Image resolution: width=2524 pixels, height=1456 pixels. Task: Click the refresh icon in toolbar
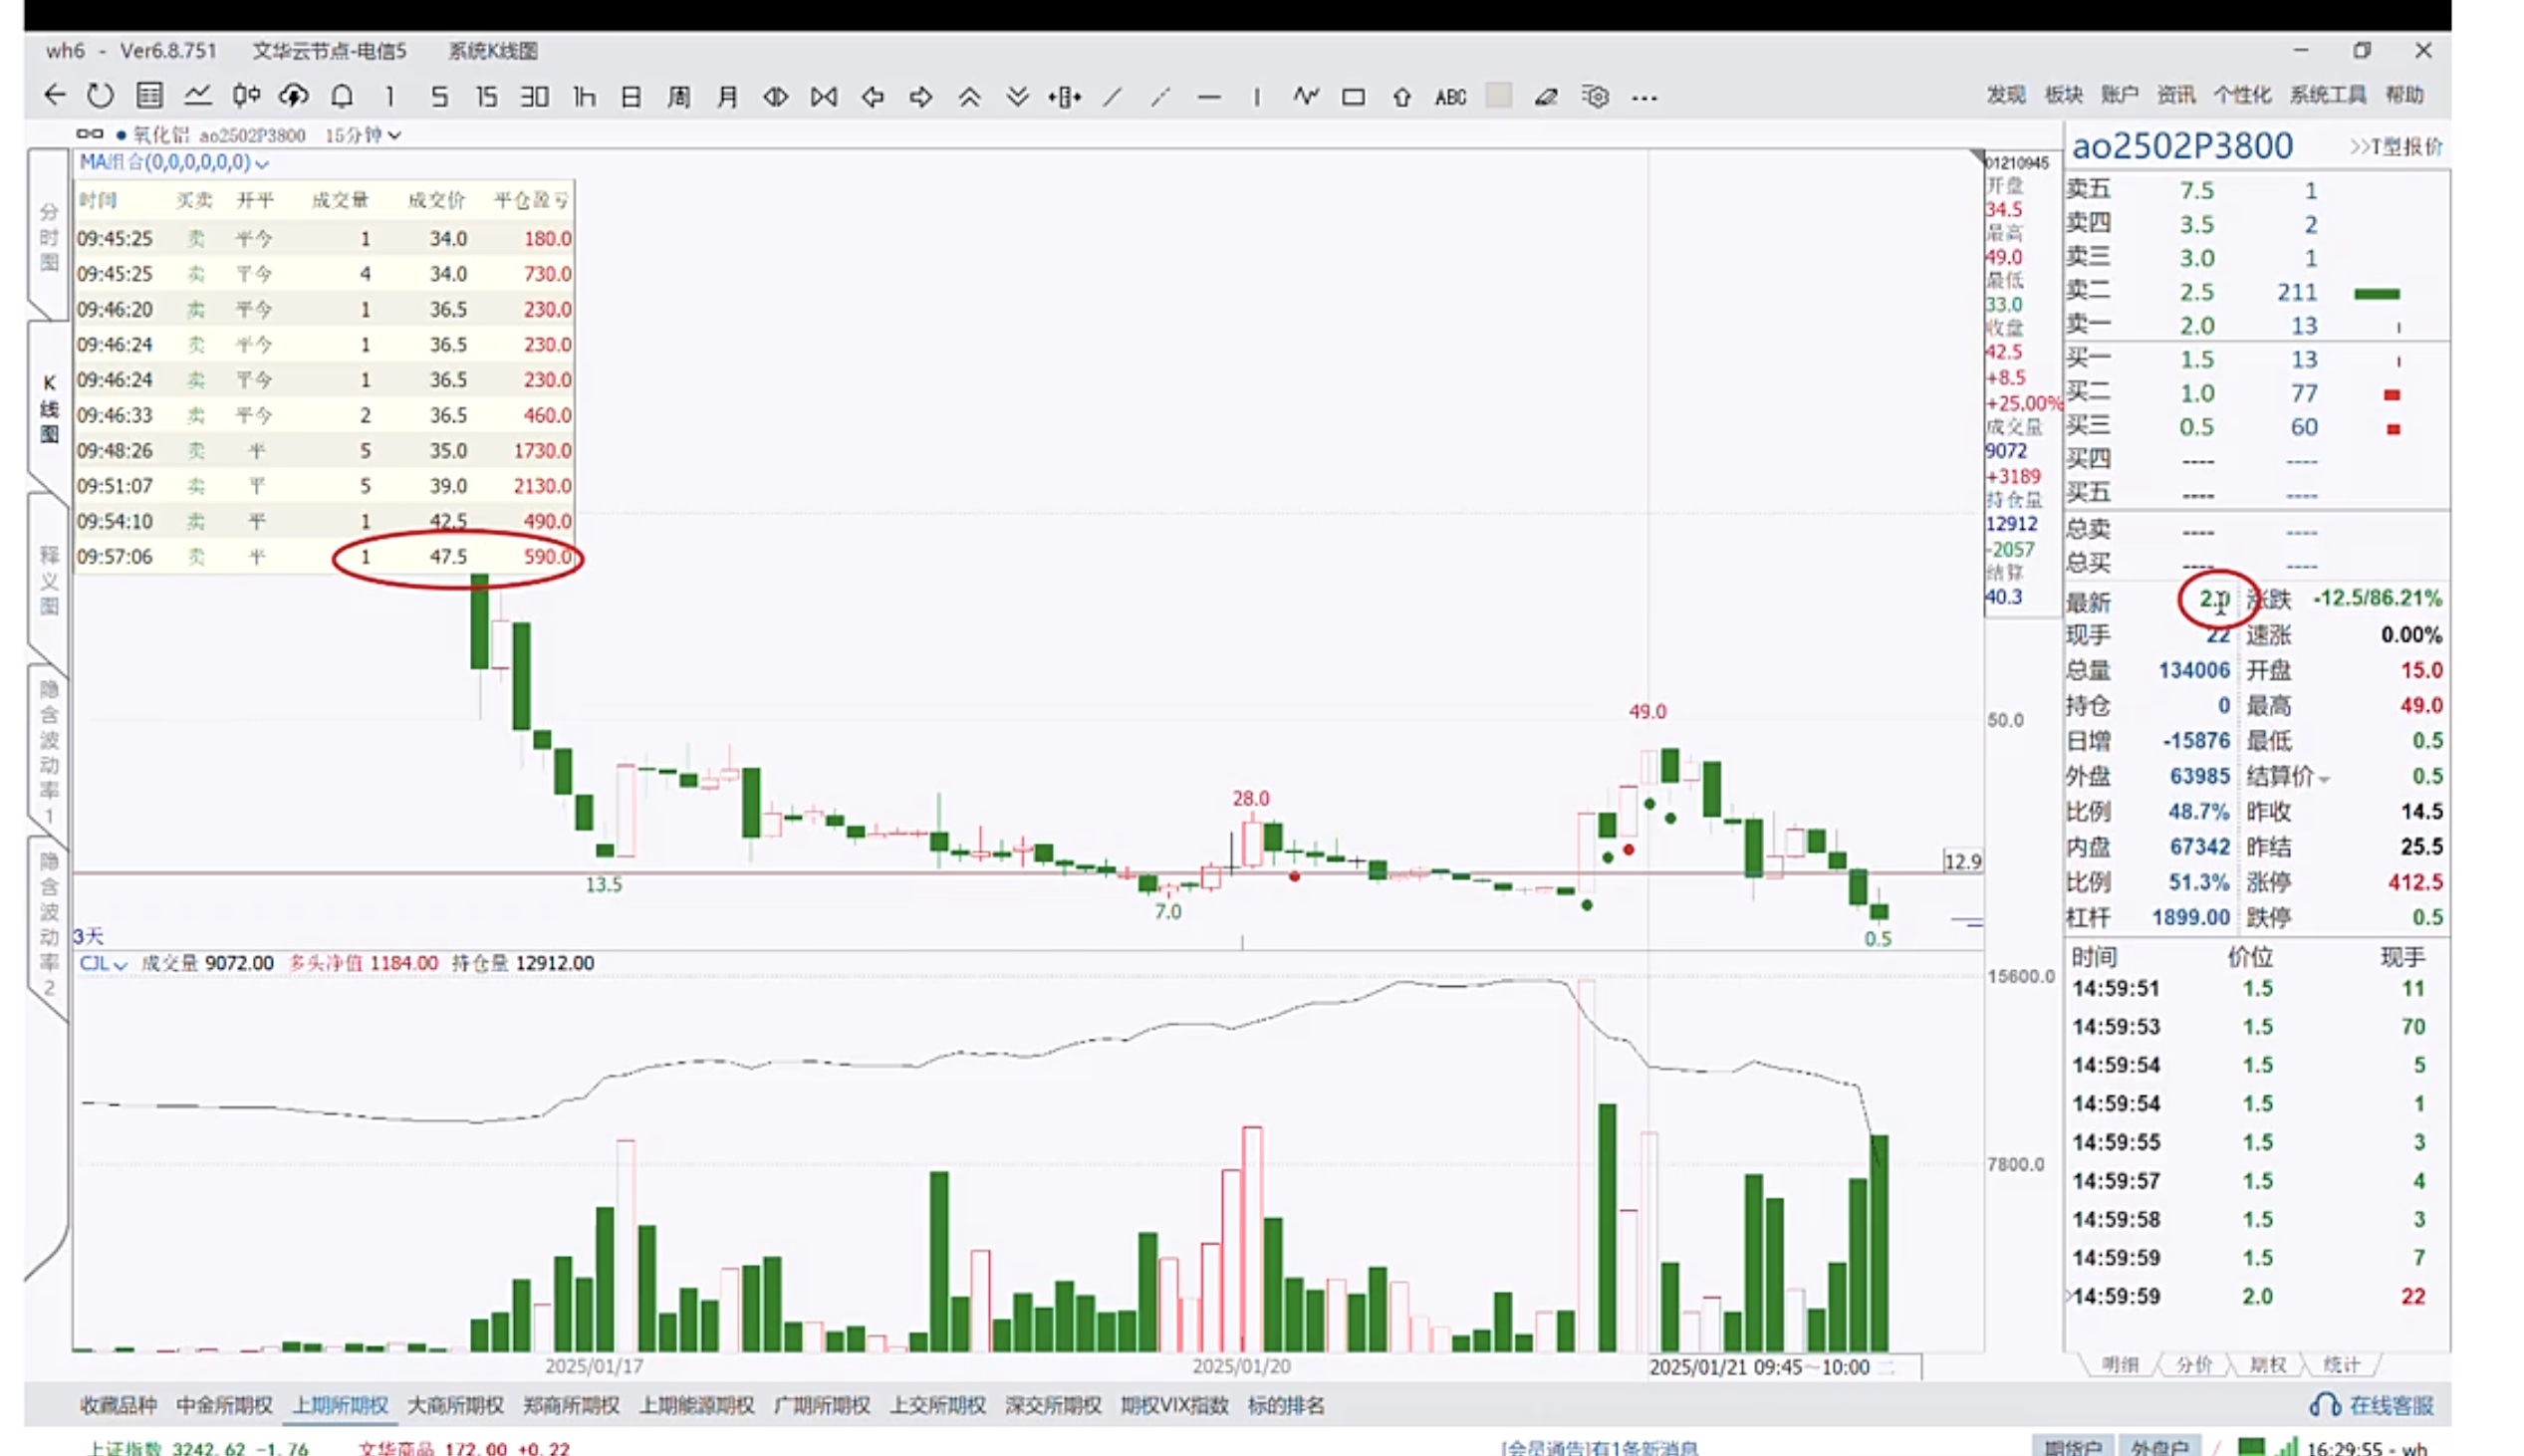pyautogui.click(x=100, y=96)
